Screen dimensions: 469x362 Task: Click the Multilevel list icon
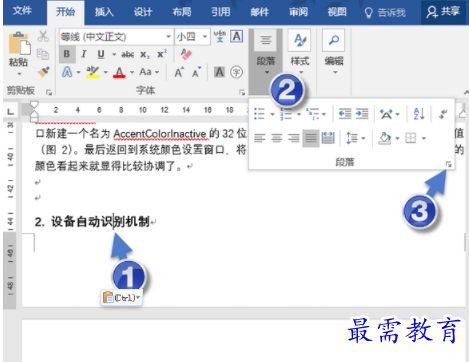point(312,114)
